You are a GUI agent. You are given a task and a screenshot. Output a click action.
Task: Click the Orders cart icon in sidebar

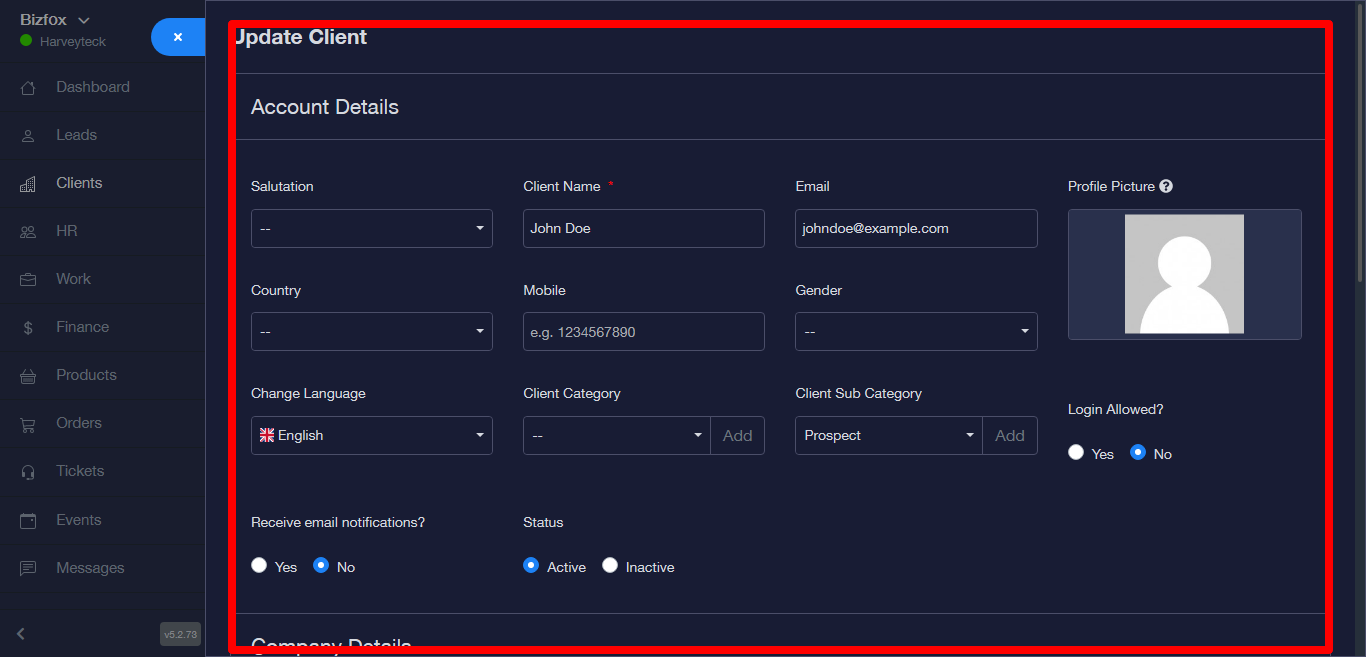tap(28, 424)
